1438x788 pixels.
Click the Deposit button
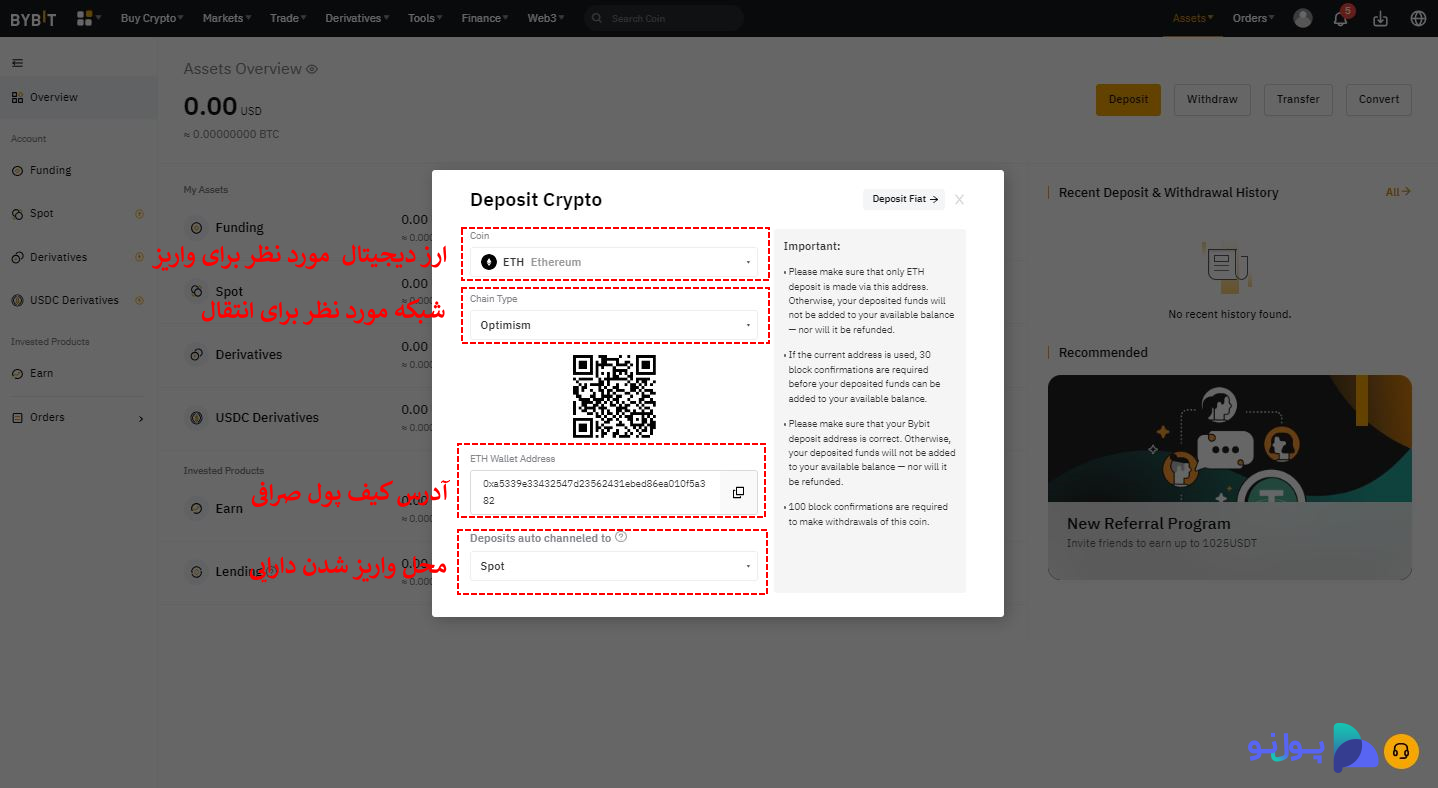pos(1128,99)
